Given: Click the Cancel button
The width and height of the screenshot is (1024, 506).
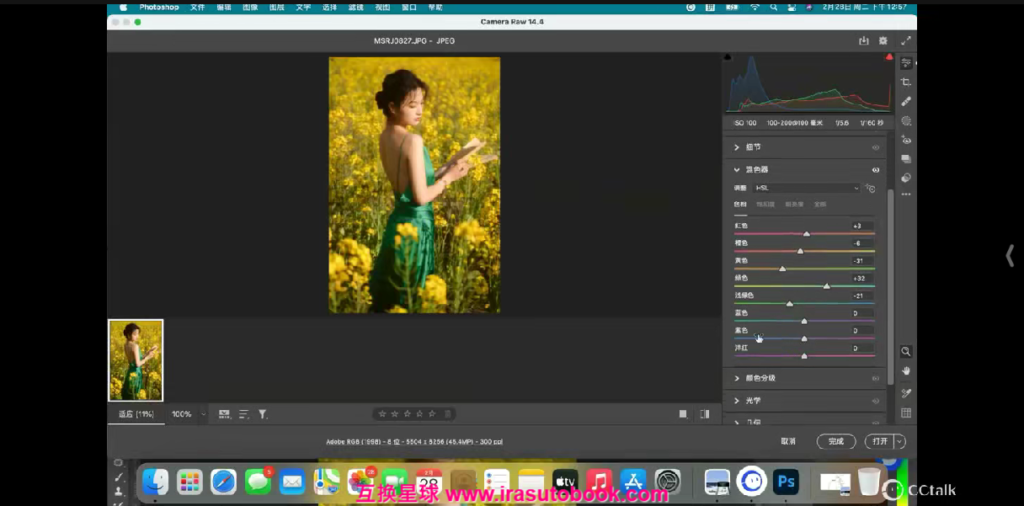Looking at the screenshot, I should [788, 442].
